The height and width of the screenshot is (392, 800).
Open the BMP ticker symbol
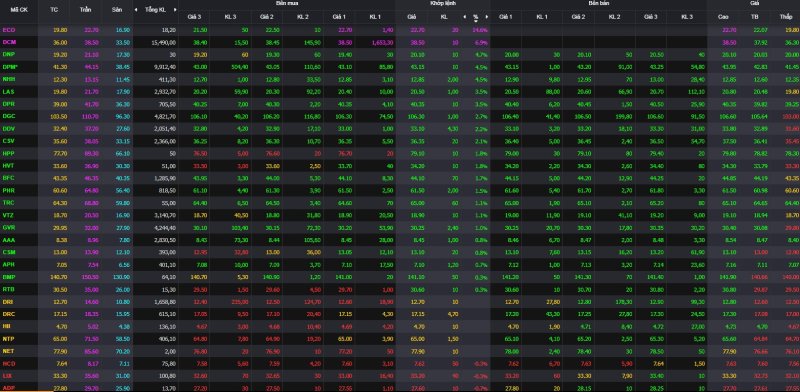[x=9, y=277]
